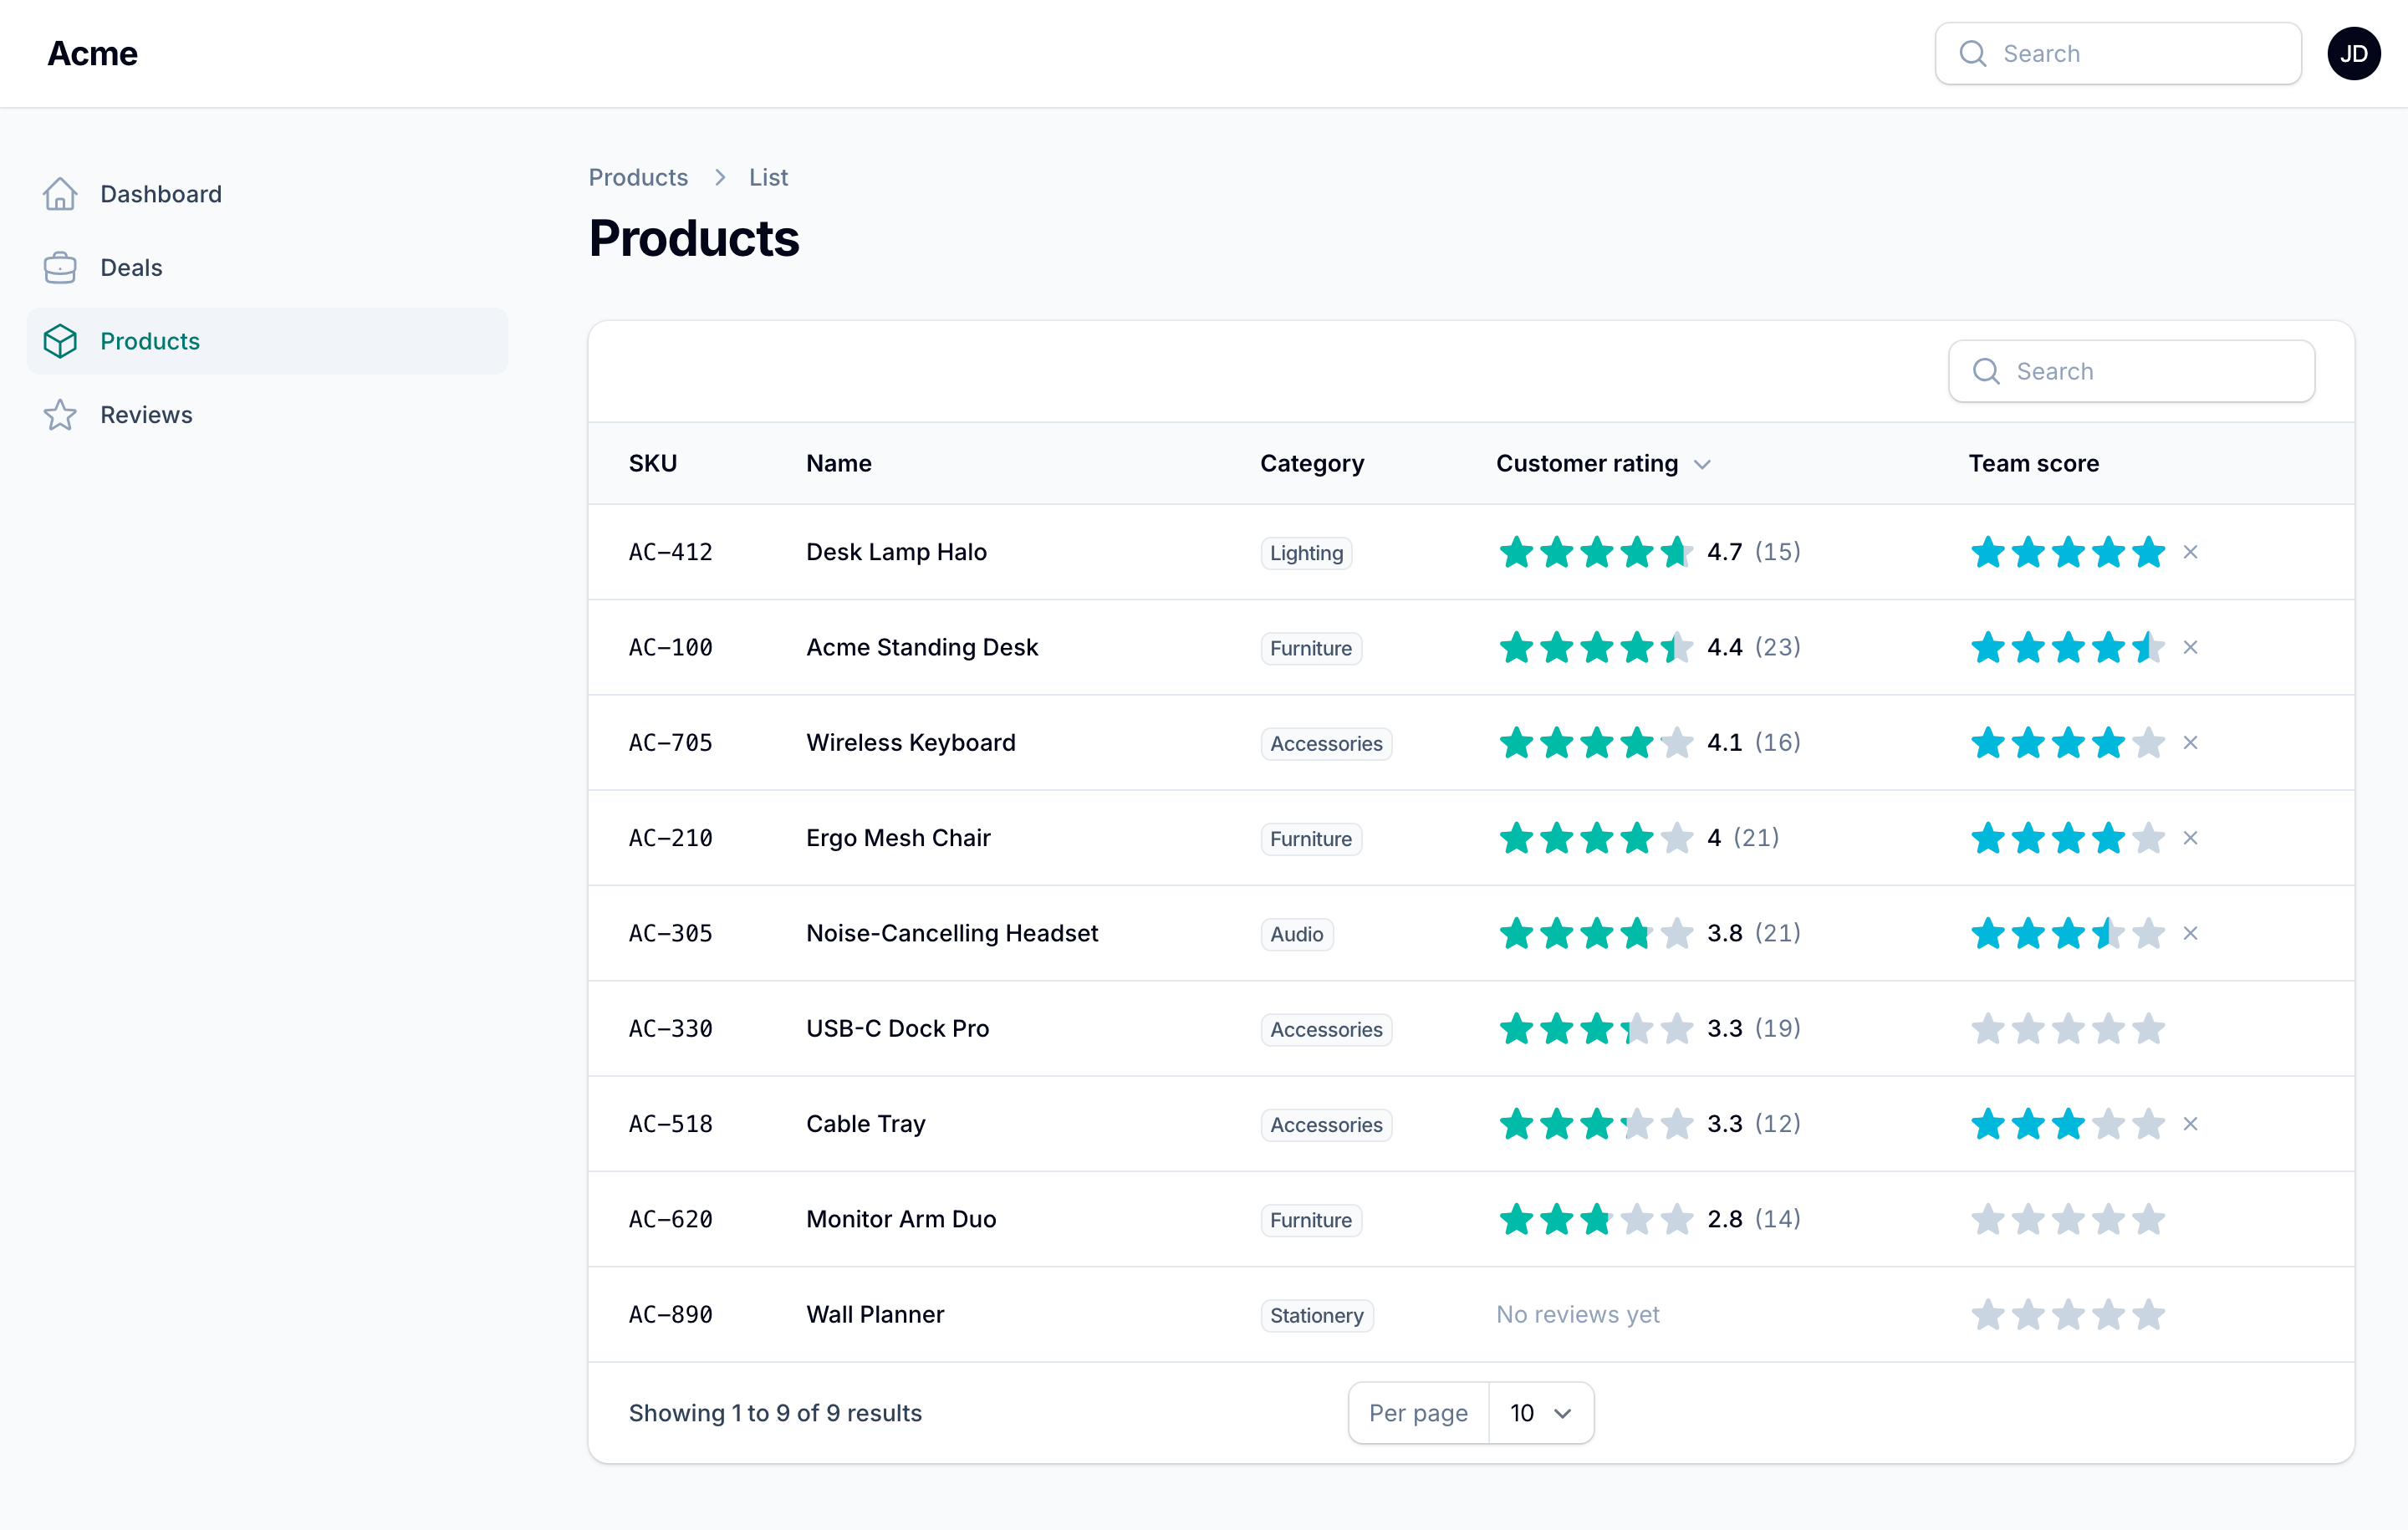Clear team score for Wireless Keyboard
The image size is (2408, 1530).
[x=2190, y=743]
